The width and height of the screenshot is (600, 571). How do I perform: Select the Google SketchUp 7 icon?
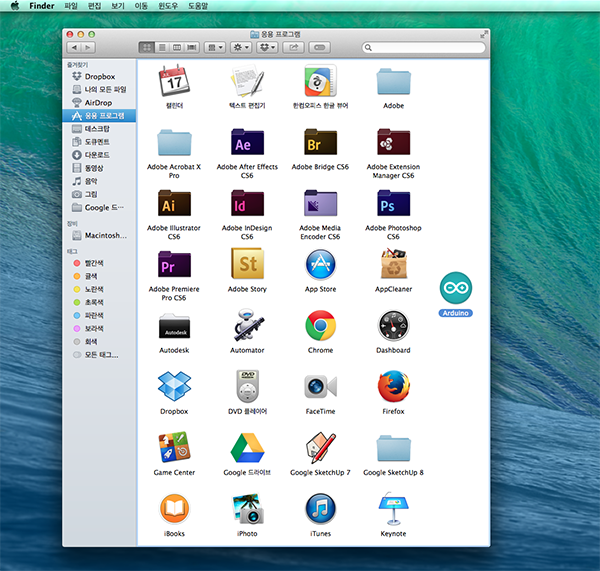[x=320, y=447]
